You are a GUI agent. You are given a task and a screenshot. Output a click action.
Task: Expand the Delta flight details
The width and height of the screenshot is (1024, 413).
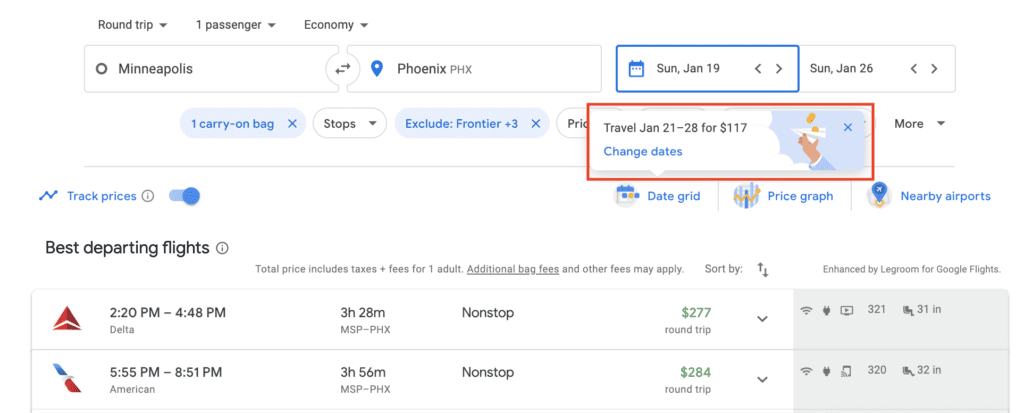click(x=762, y=319)
